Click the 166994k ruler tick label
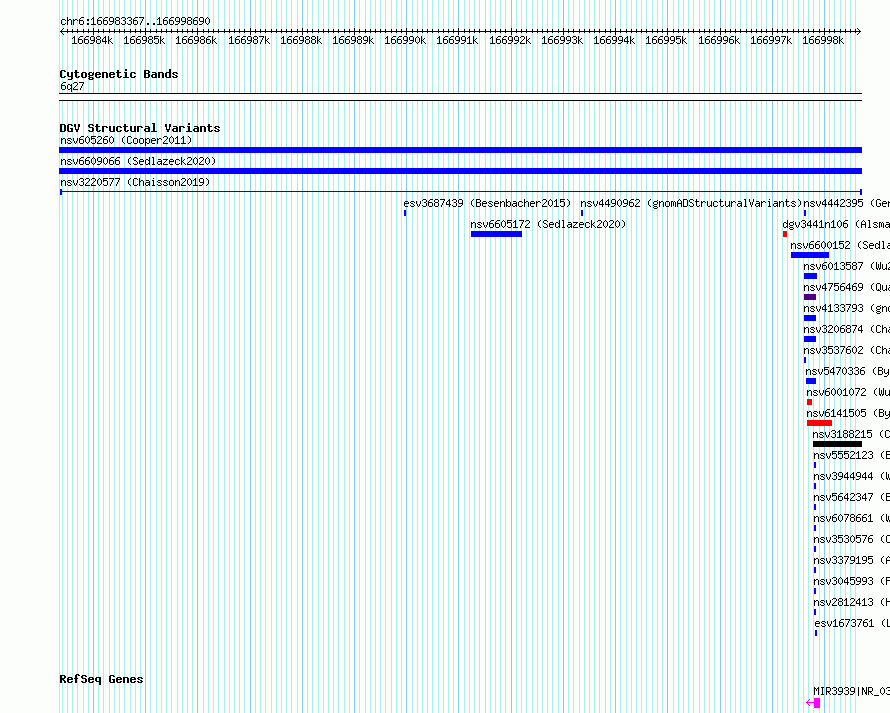890x713 pixels. [x=614, y=40]
